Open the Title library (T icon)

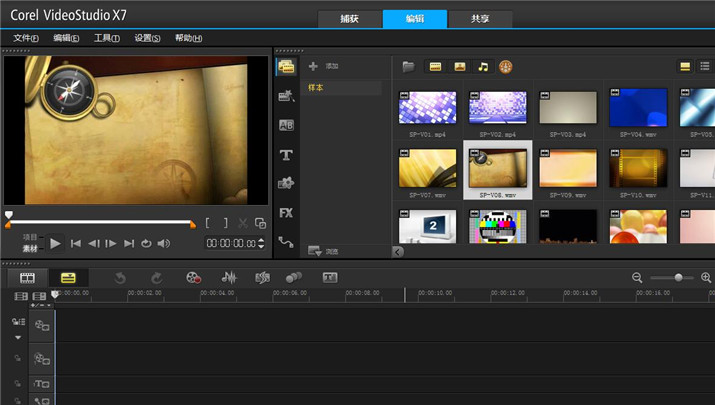point(286,155)
